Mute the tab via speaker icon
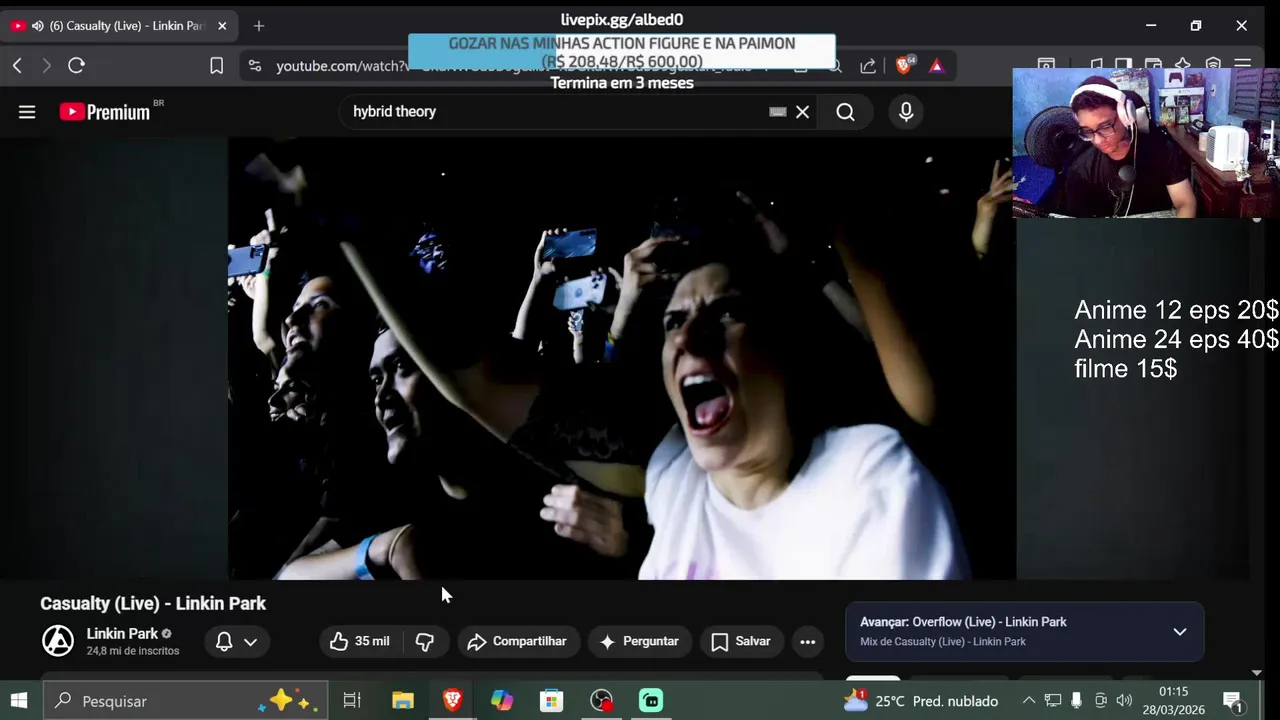 click(38, 26)
